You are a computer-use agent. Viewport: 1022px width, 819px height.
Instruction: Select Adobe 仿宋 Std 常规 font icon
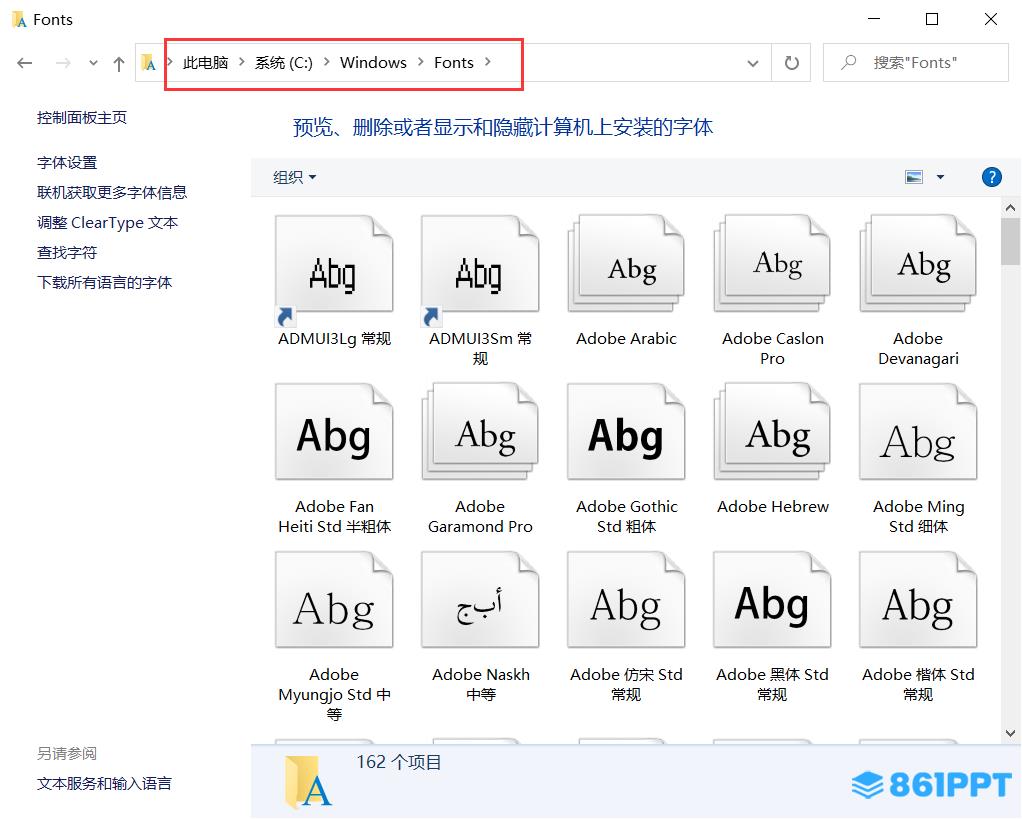point(626,599)
